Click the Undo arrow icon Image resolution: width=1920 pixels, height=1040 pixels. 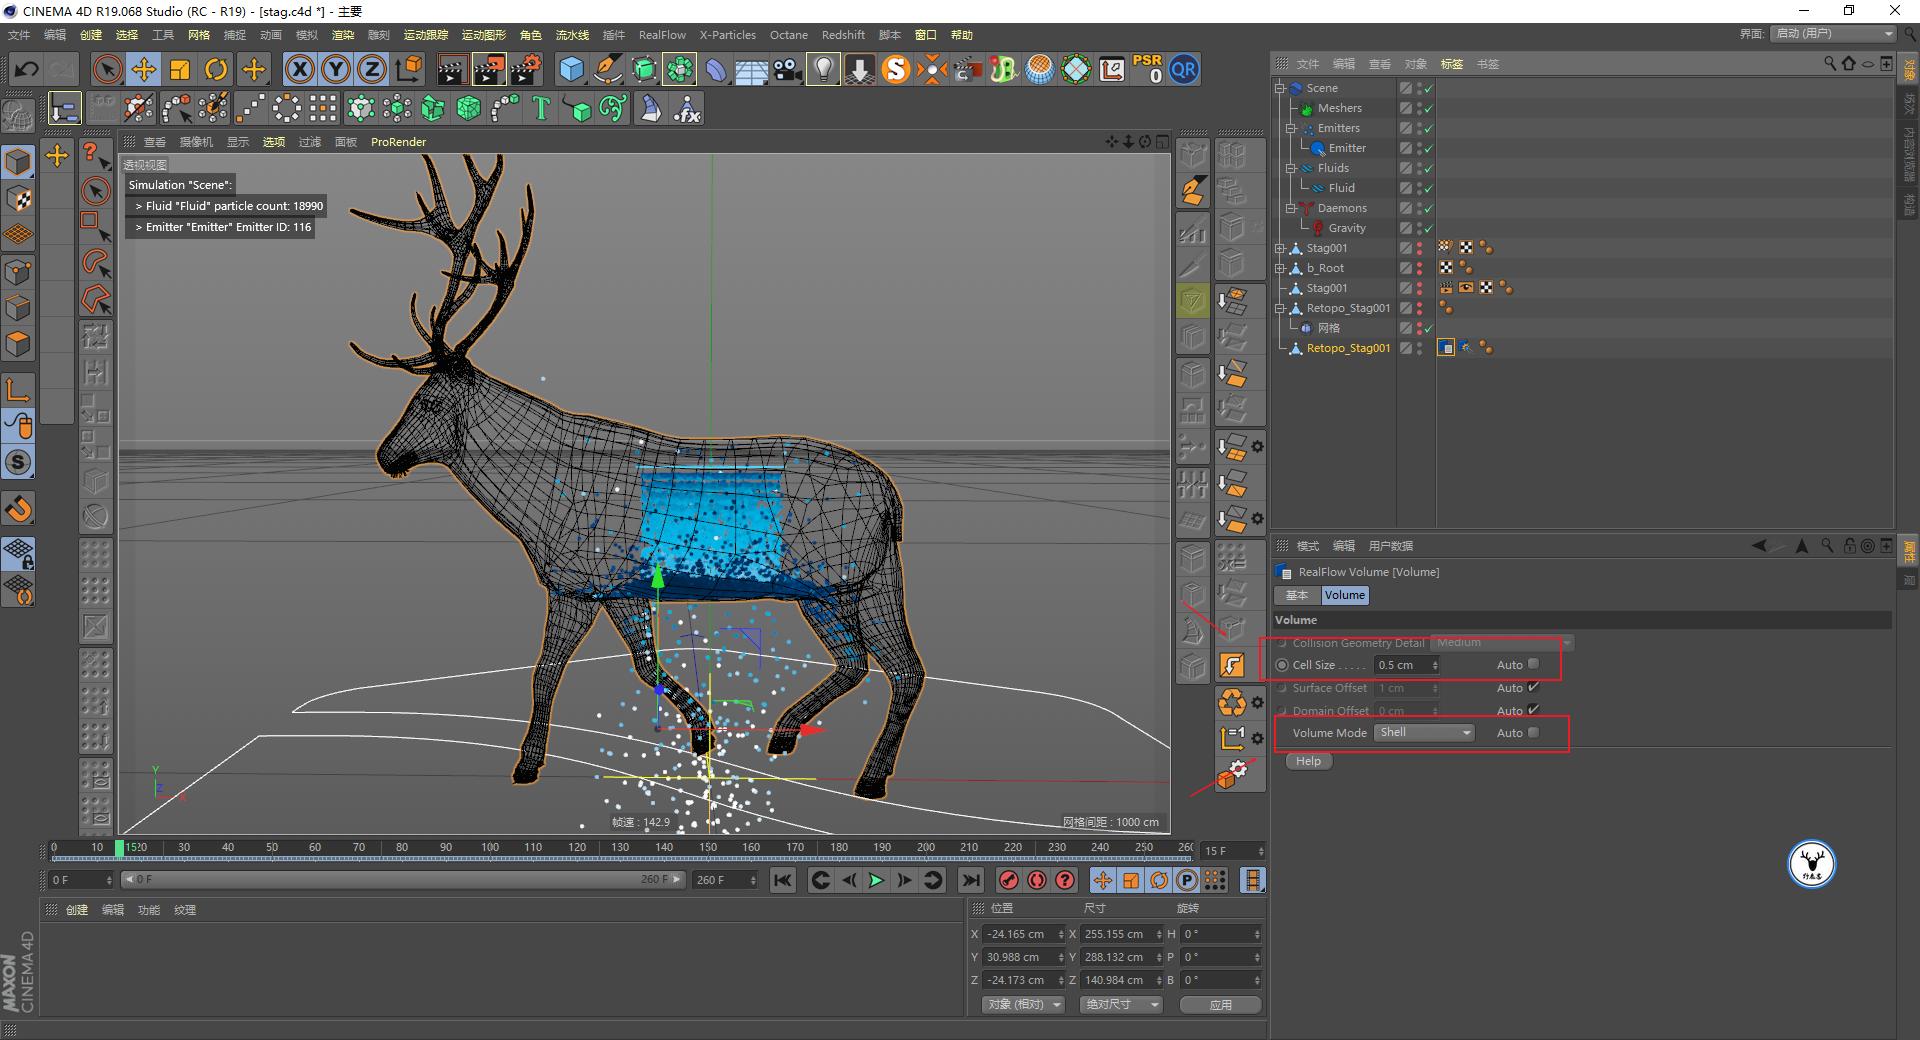27,69
